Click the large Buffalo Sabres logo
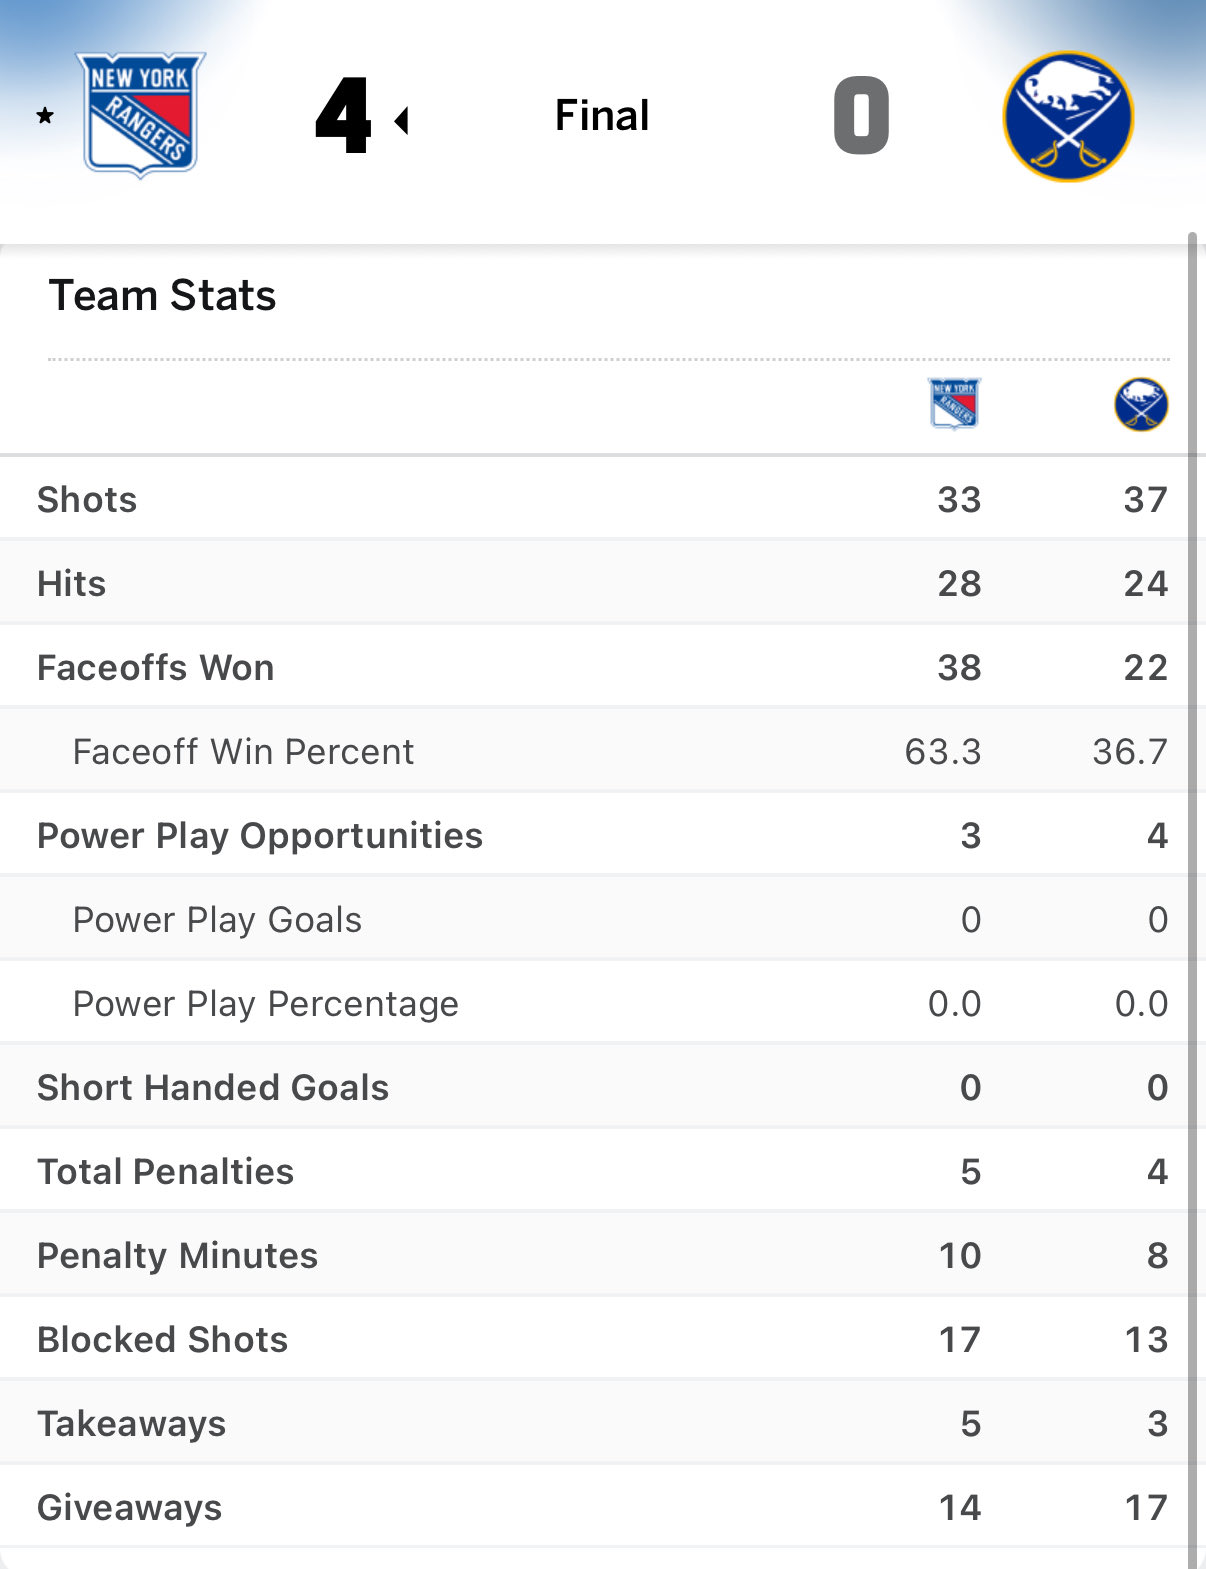 1068,116
